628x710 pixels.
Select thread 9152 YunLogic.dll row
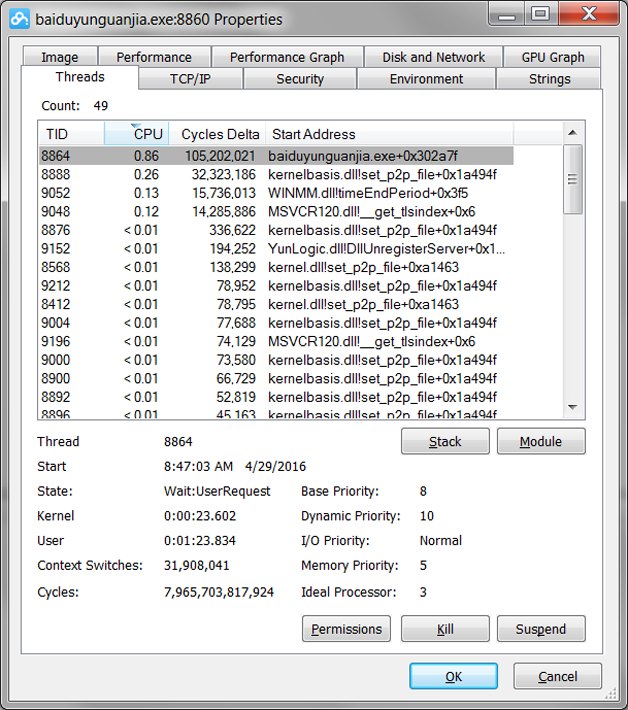pyautogui.click(x=276, y=249)
